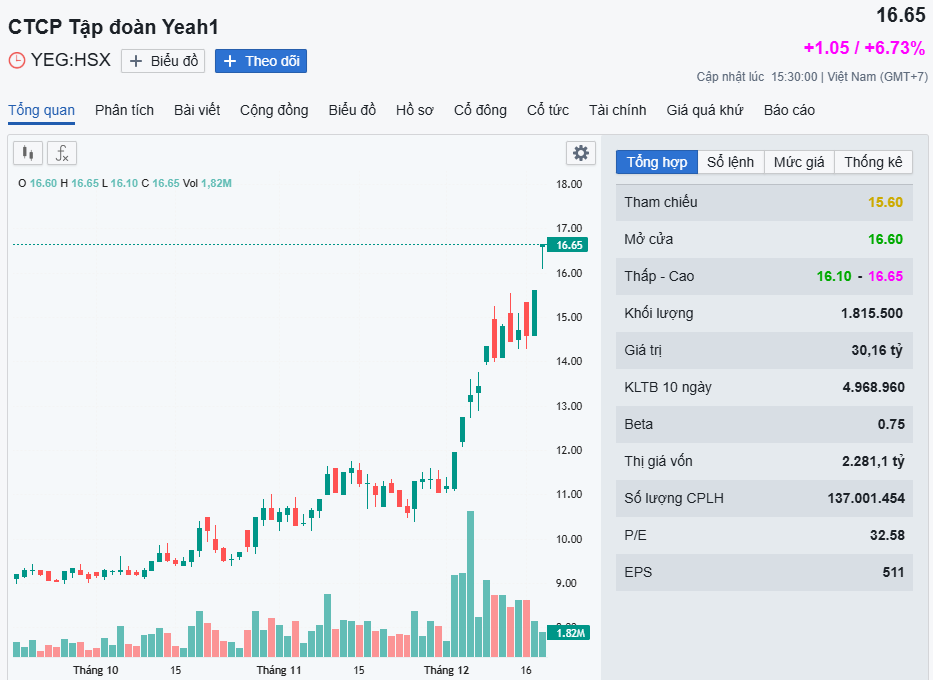Open the Bài viết tab
The height and width of the screenshot is (680, 933).
[197, 110]
